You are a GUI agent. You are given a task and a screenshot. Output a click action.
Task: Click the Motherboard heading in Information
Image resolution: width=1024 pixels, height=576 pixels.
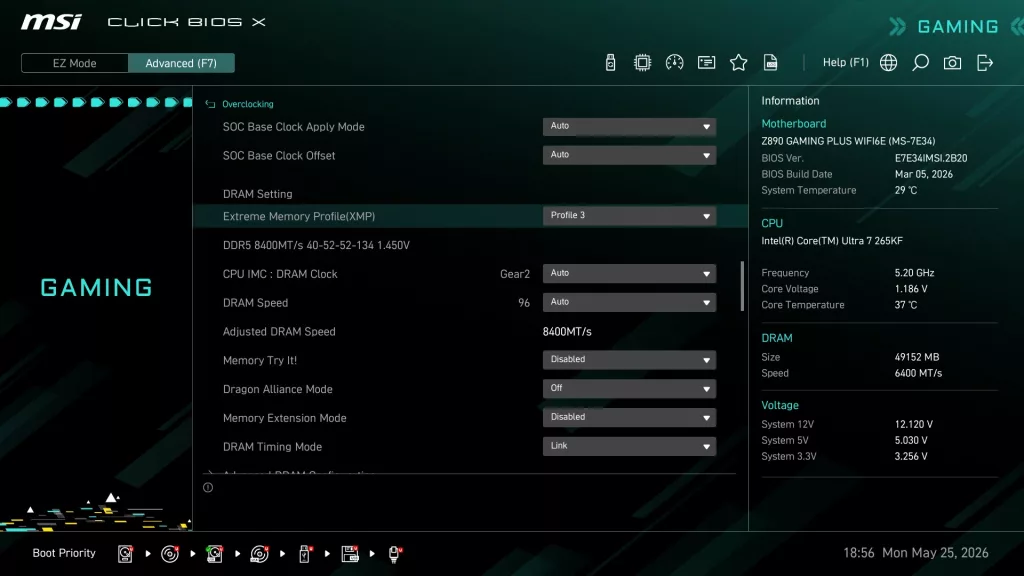[x=793, y=123]
